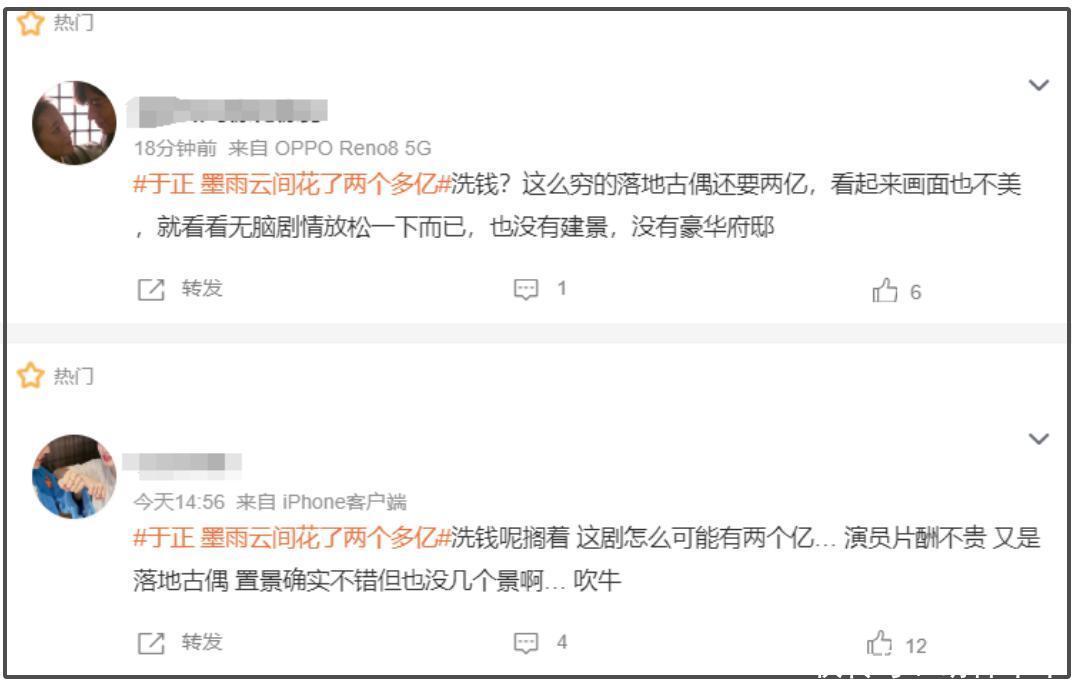1072x684 pixels.
Task: Click the 热门 star icon above the second post
Action: pos(30,376)
